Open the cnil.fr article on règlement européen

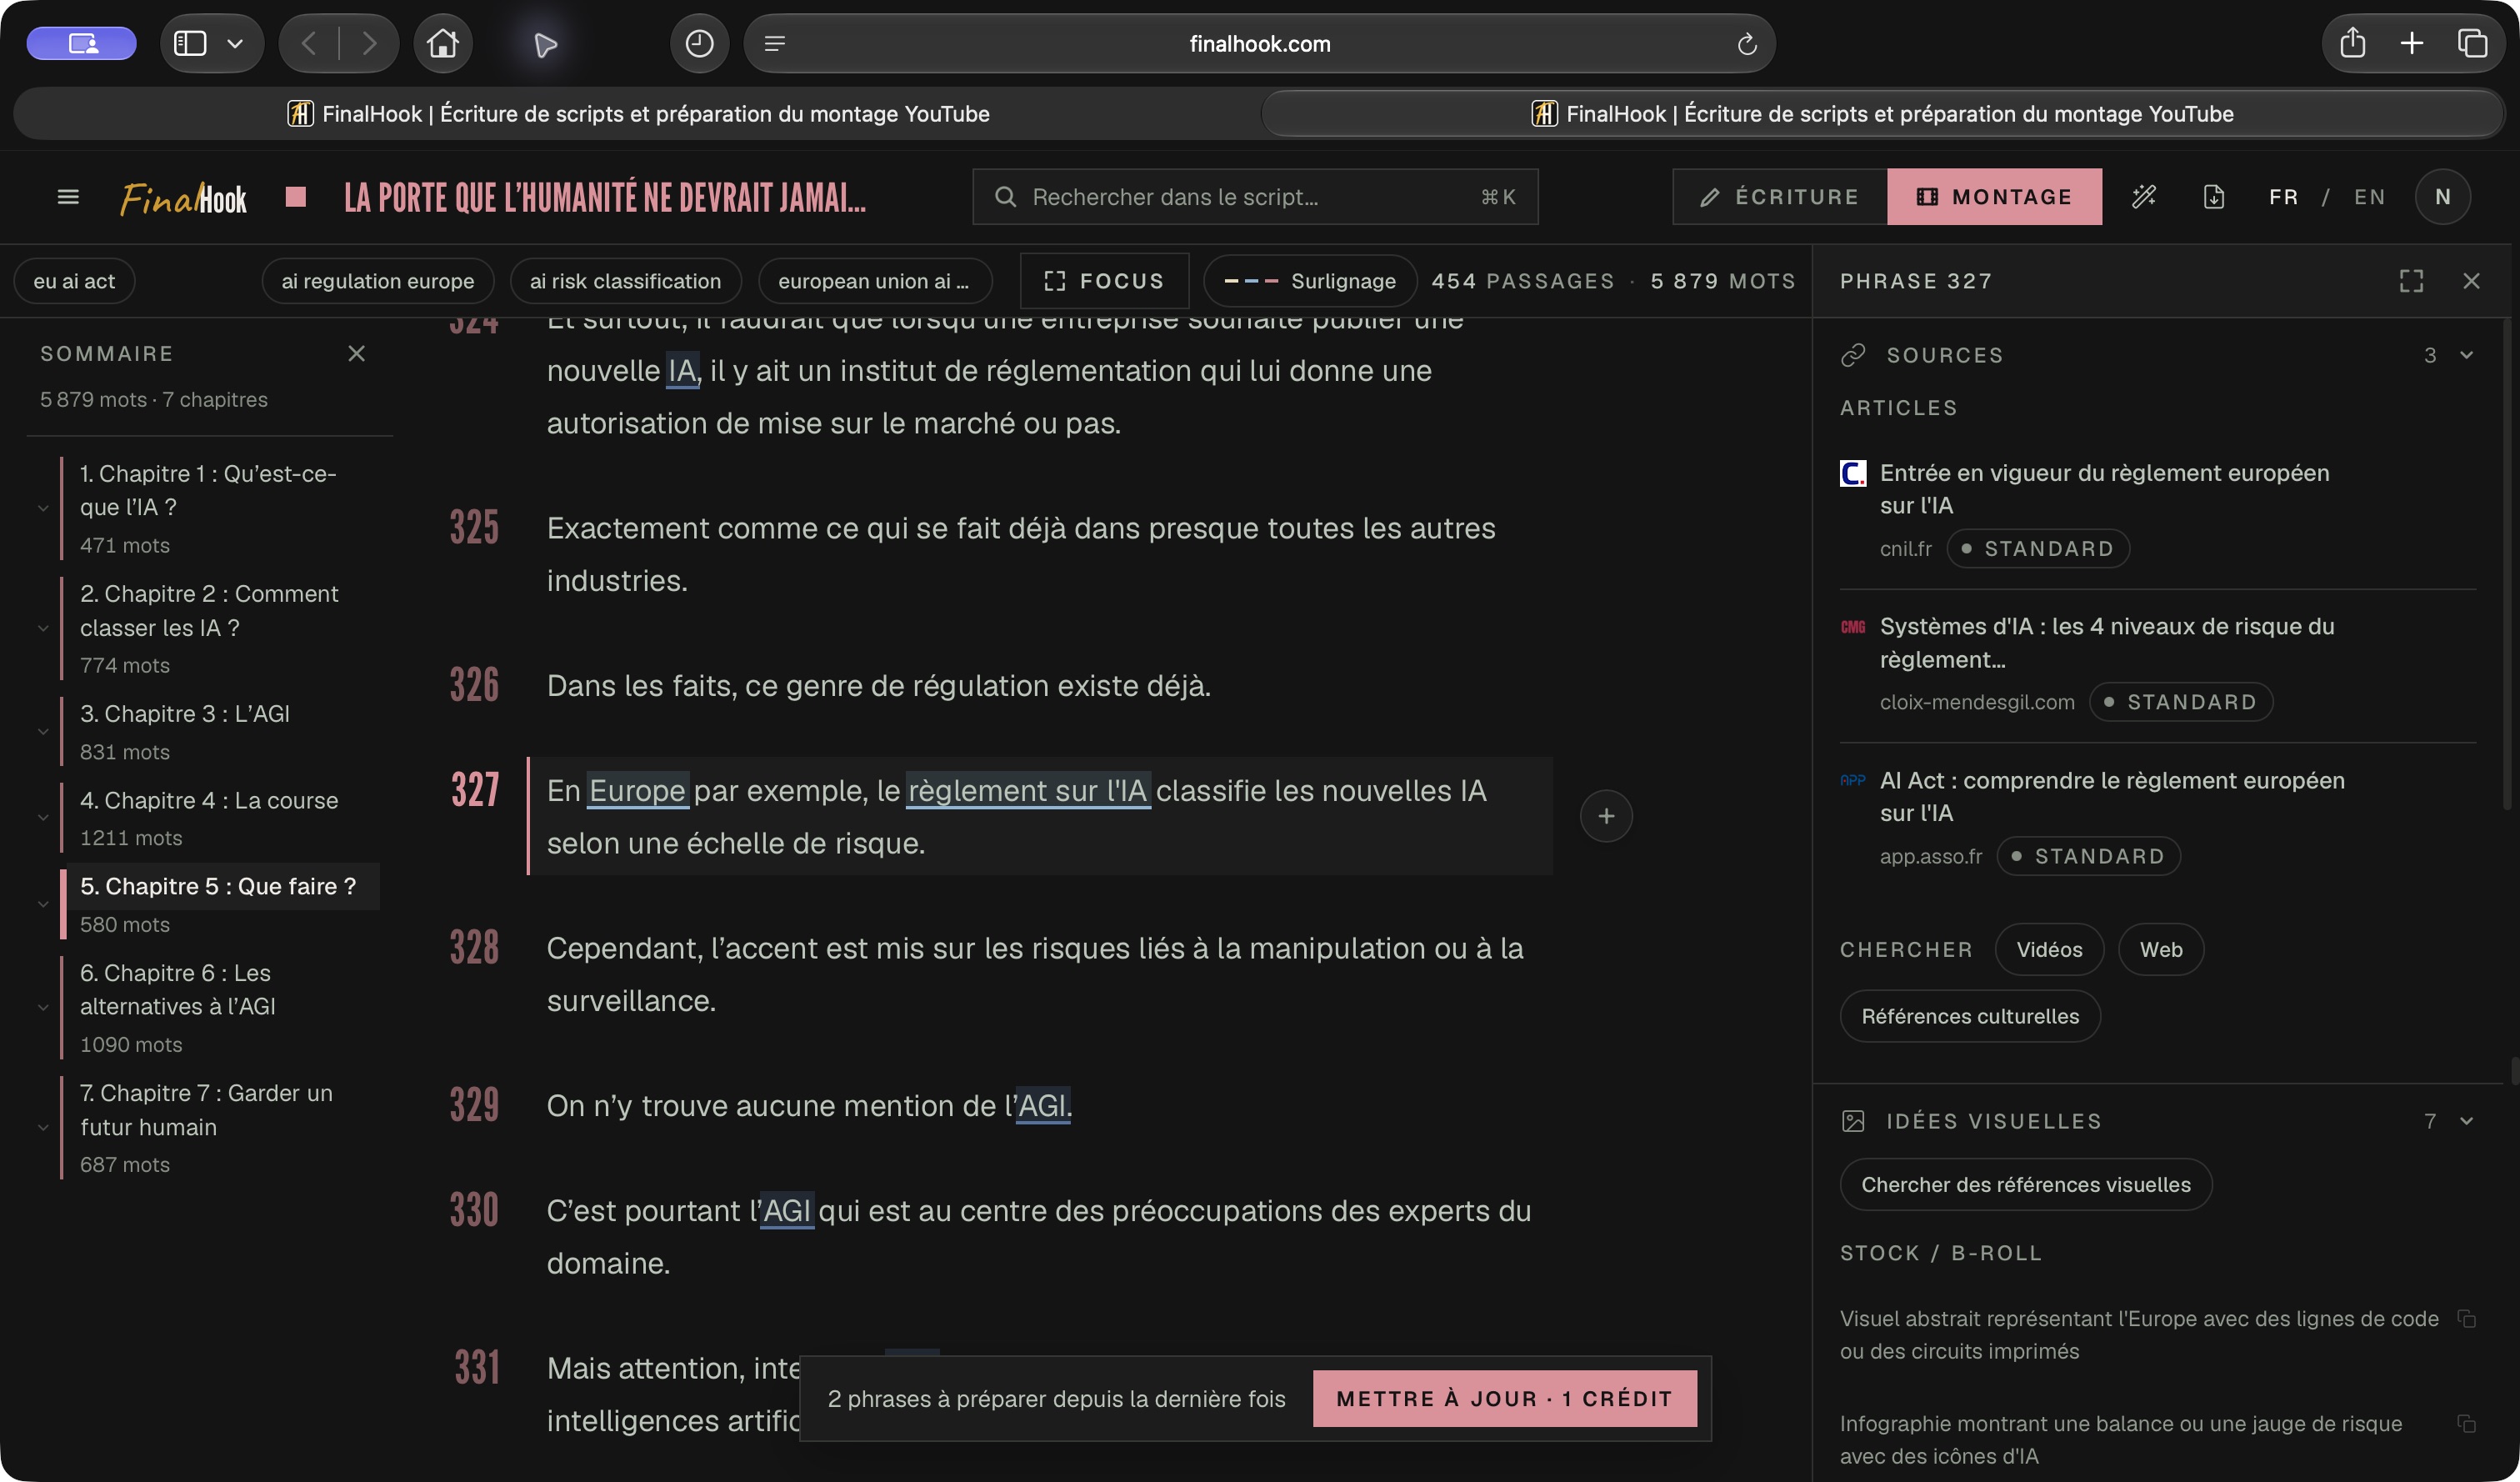pyautogui.click(x=2104, y=489)
